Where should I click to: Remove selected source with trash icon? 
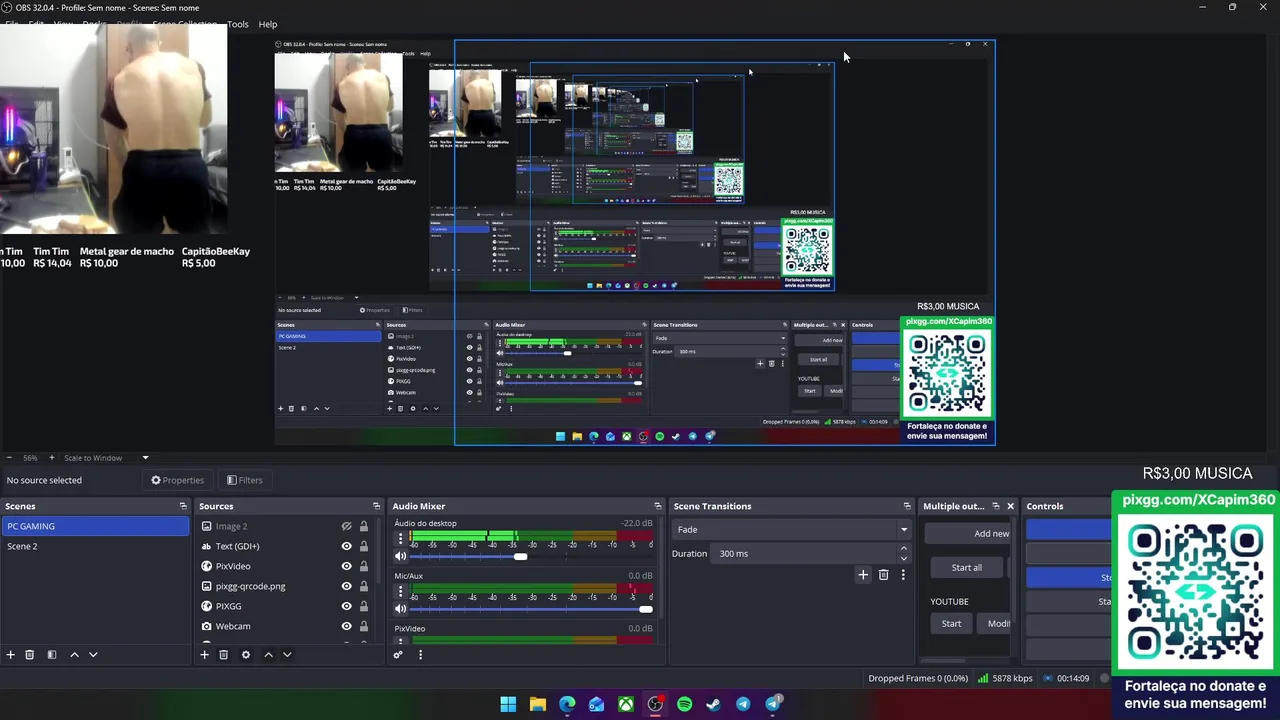[x=223, y=655]
